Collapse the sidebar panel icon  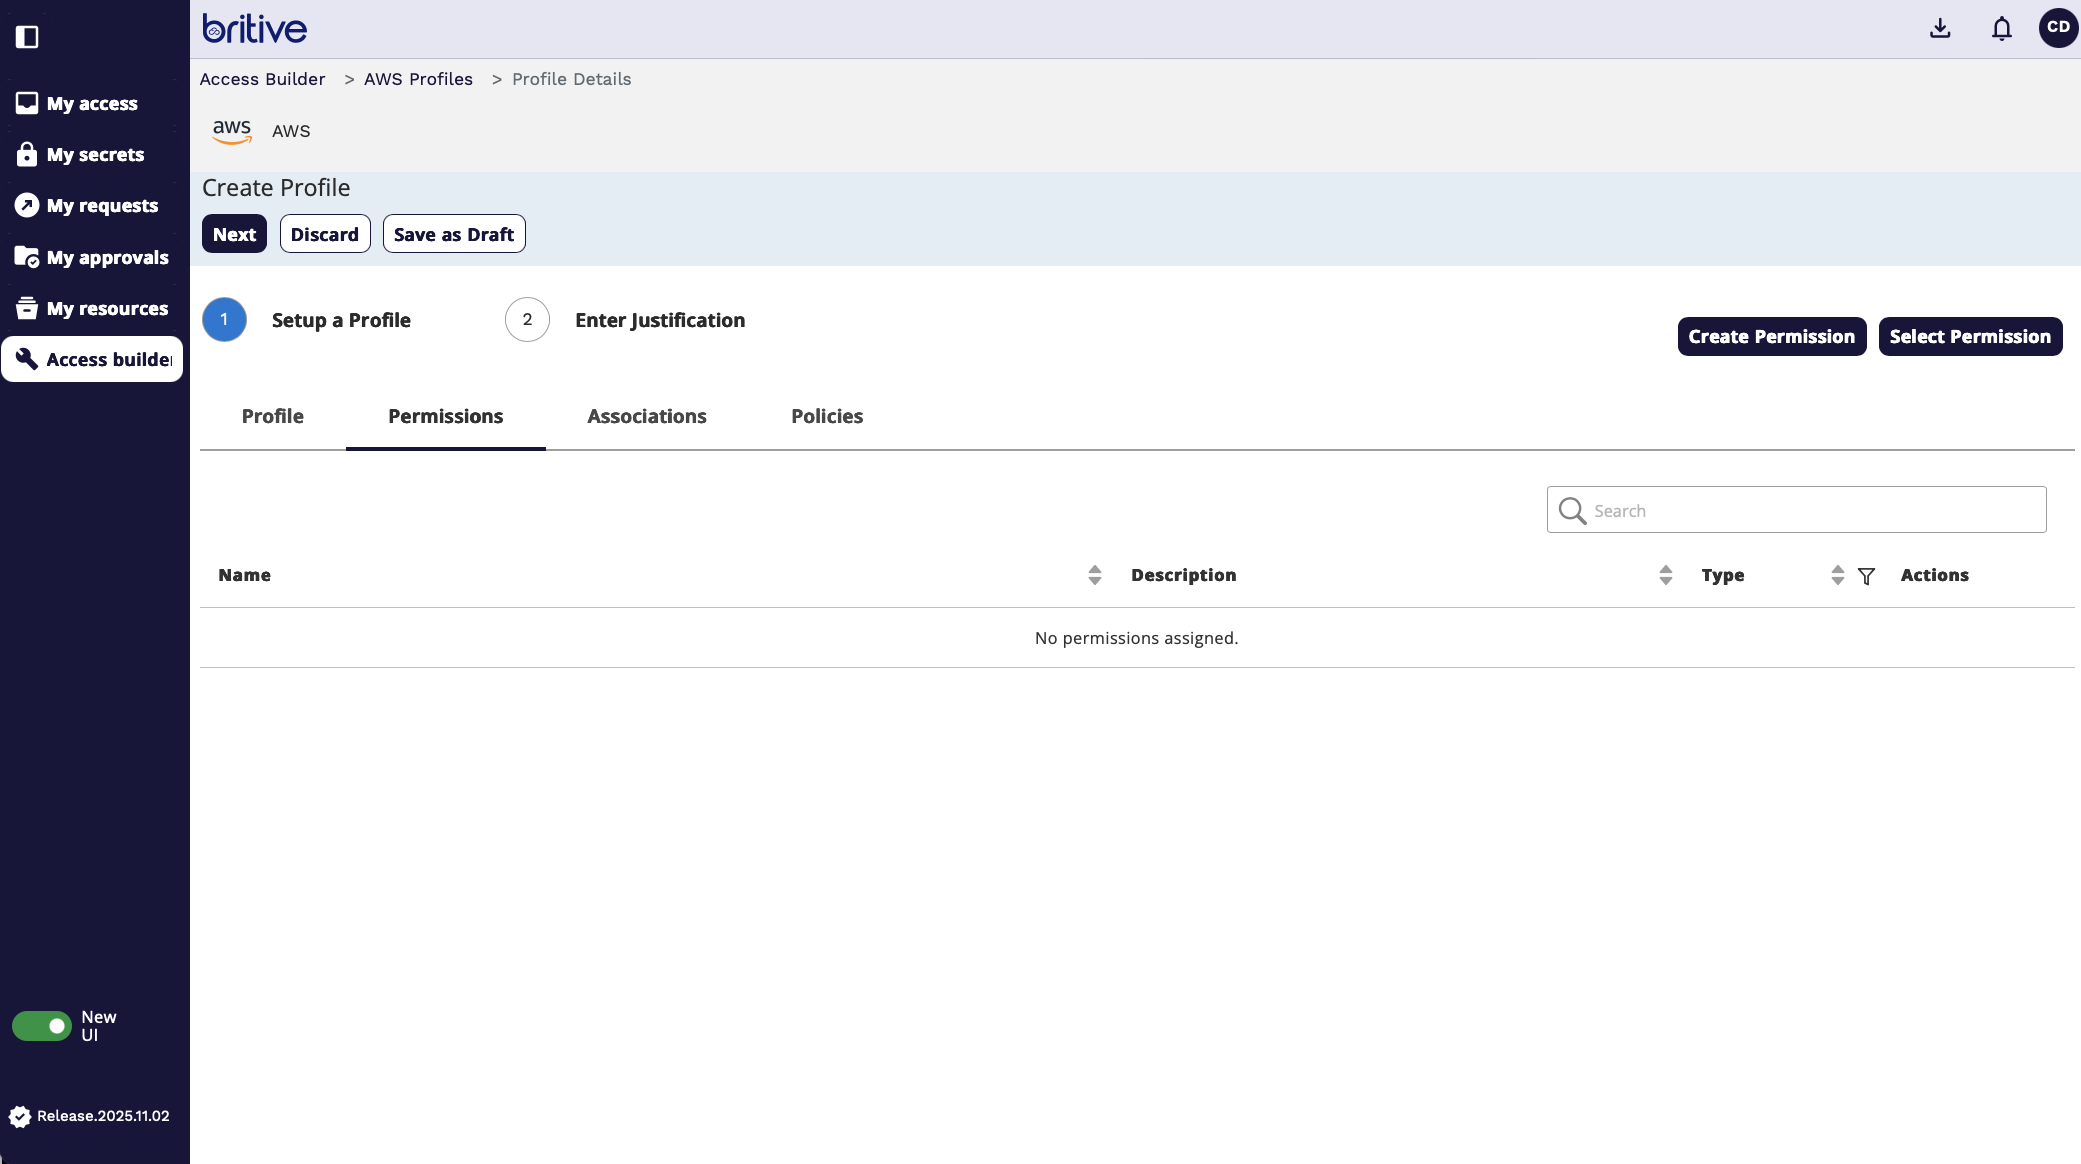tap(27, 37)
